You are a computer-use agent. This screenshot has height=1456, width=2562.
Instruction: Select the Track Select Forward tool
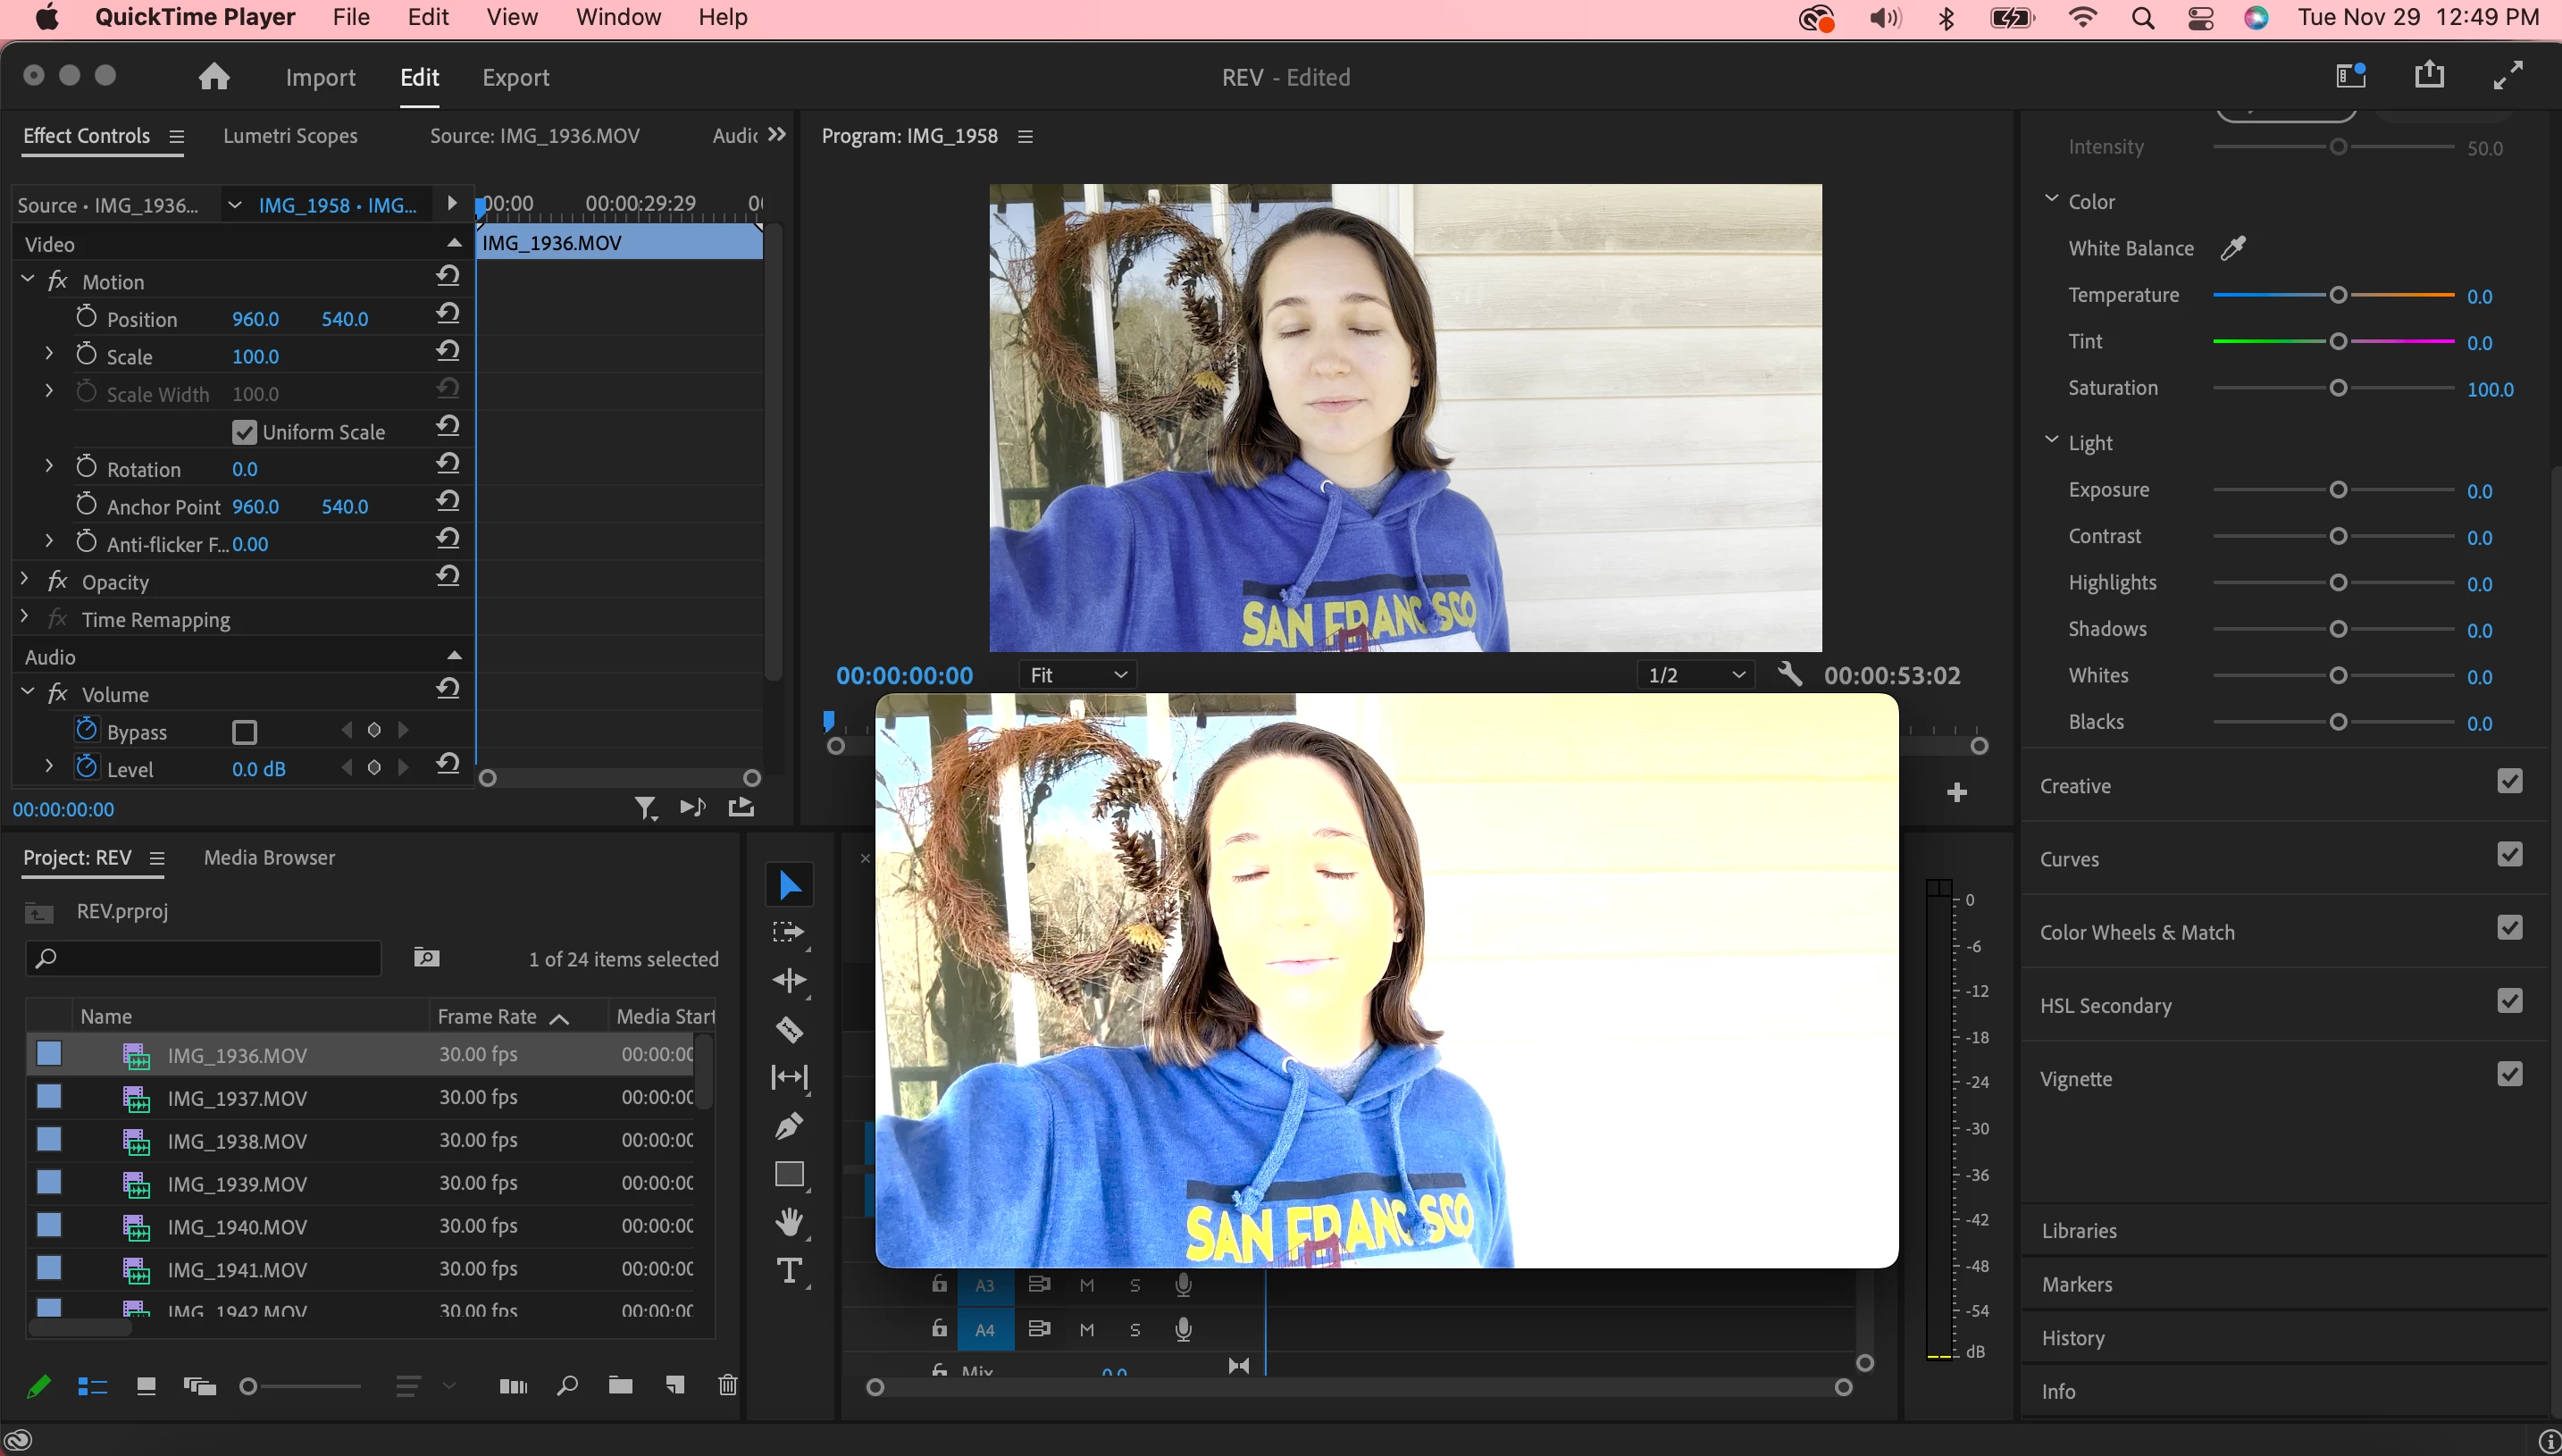[789, 932]
